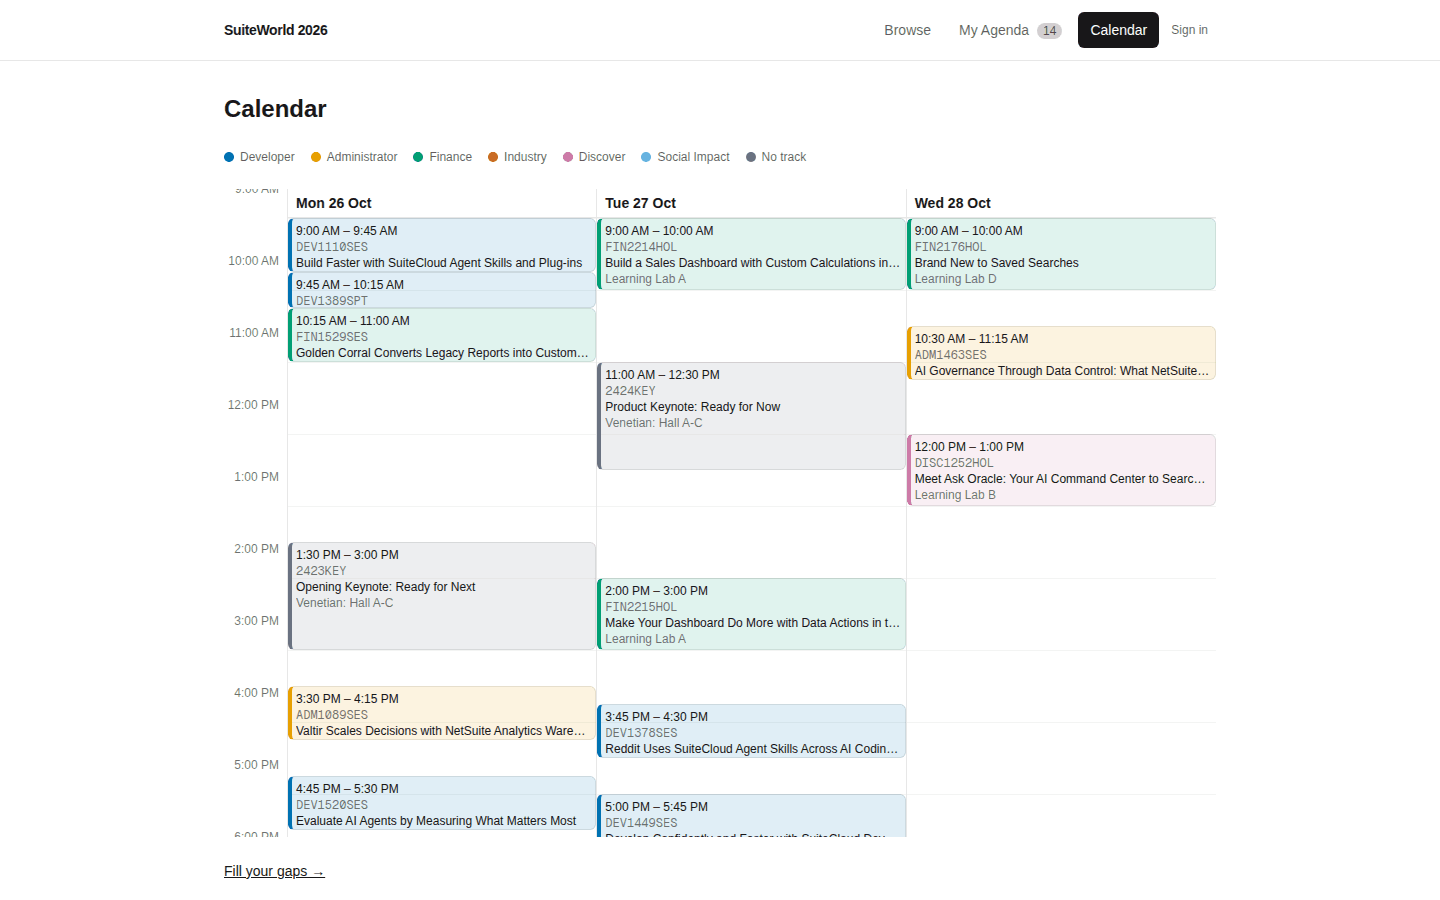Click the Calendar page heading
Viewport: 1440px width, 900px height.
click(275, 109)
